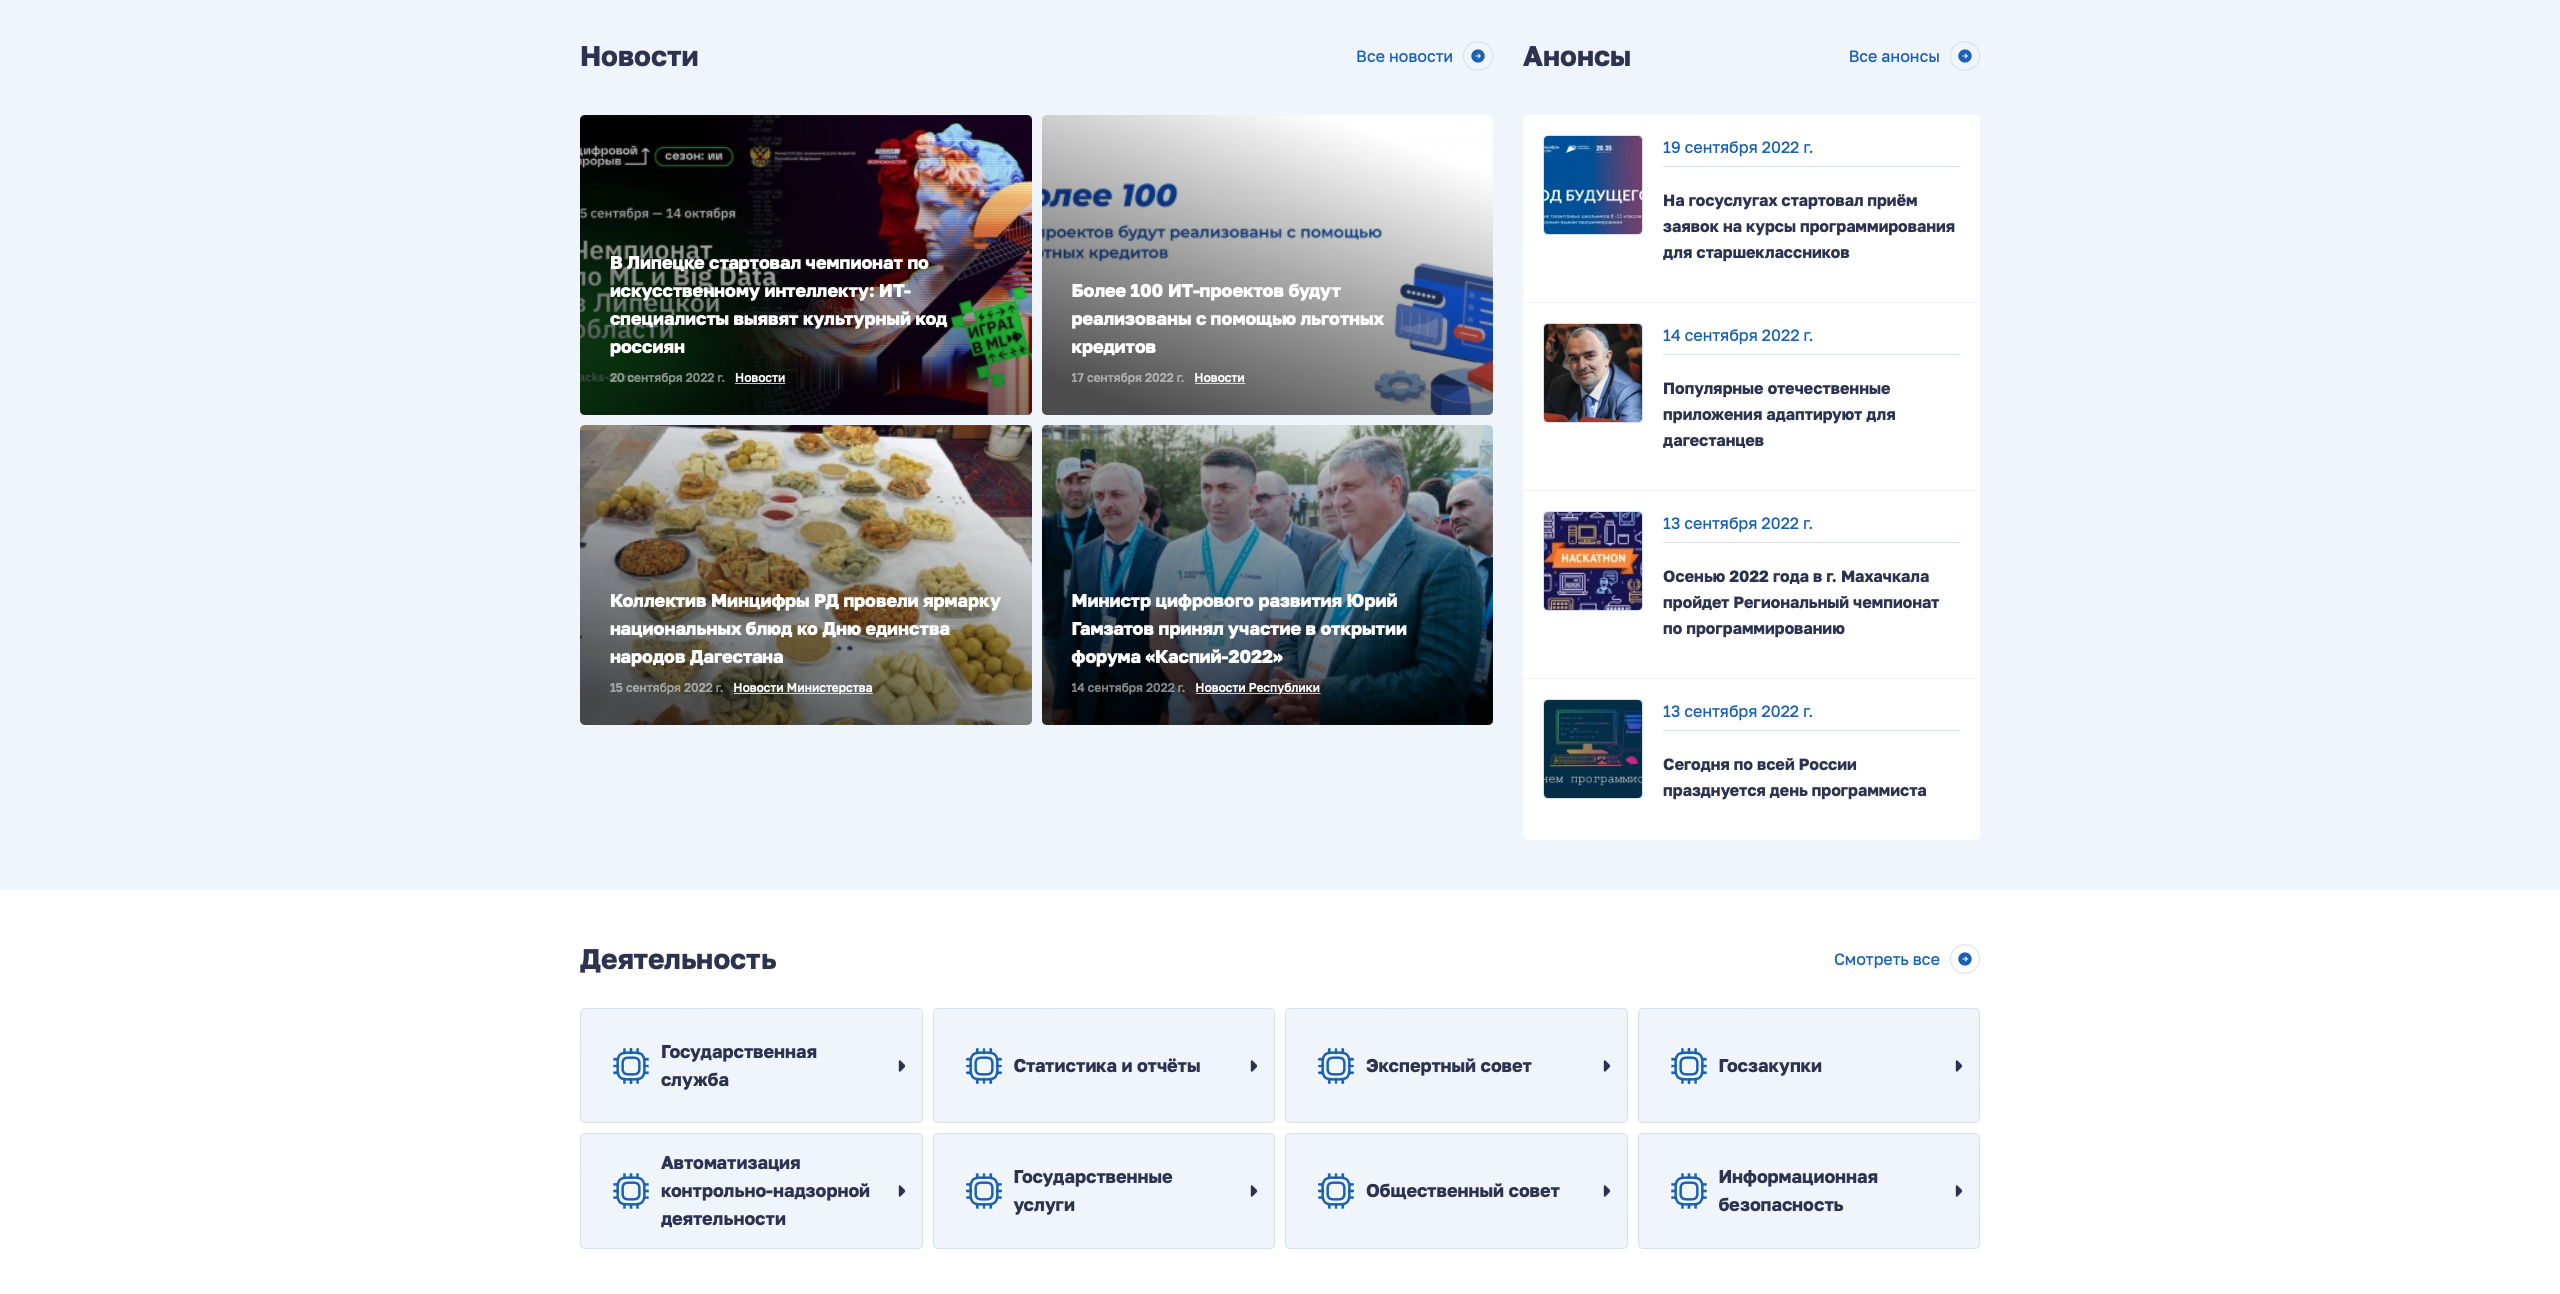Click the date 15 сентября 2022 г.

(x=666, y=688)
